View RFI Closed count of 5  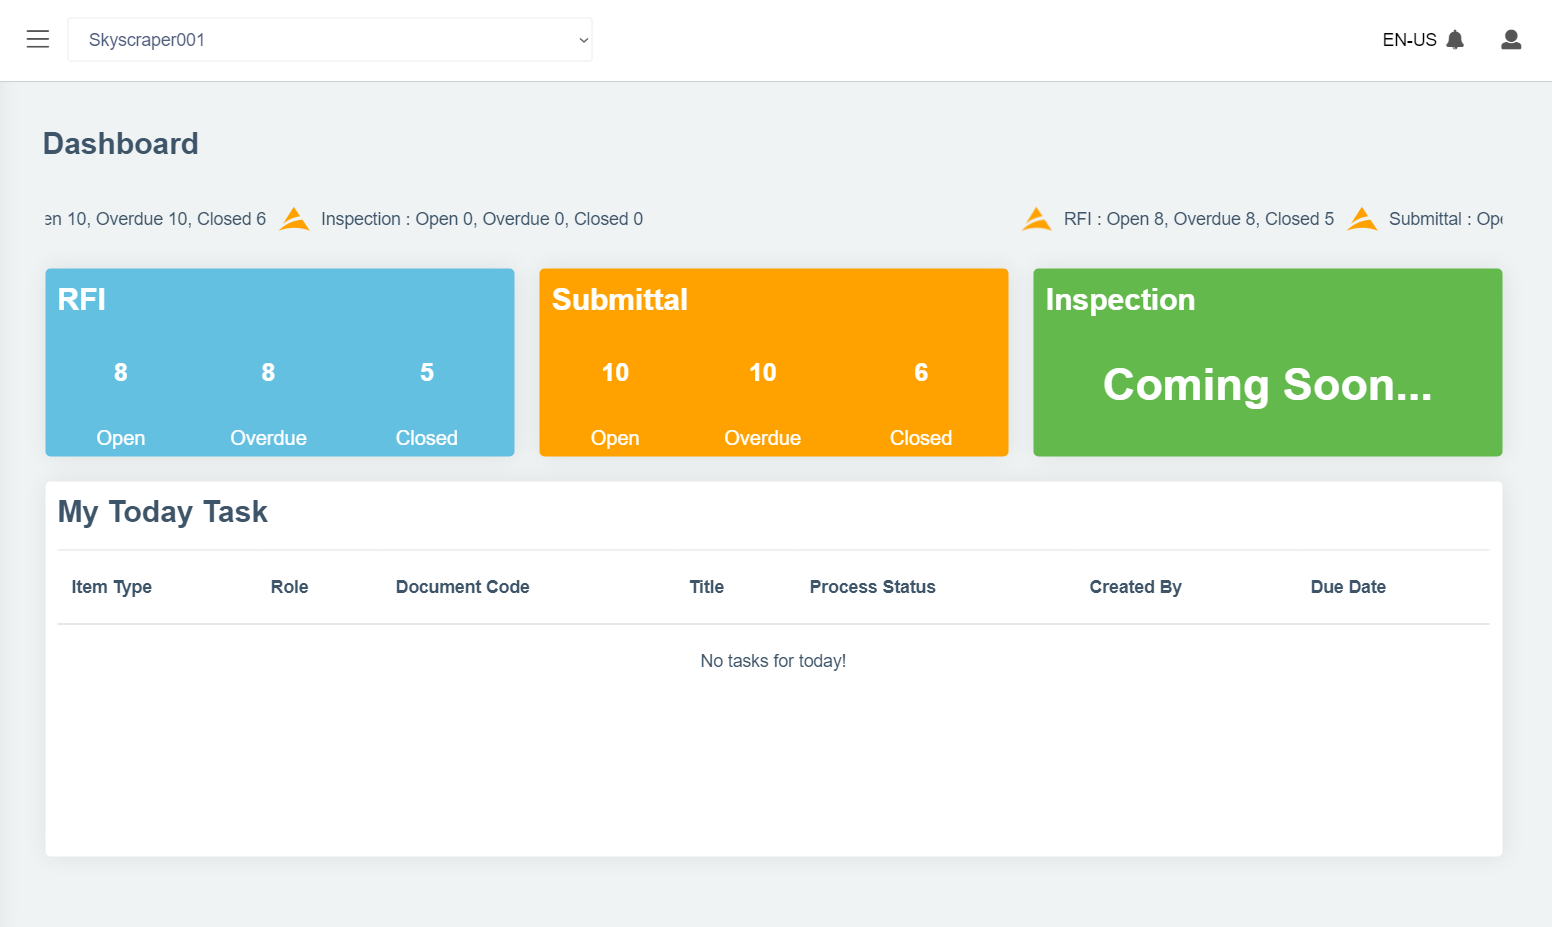tap(427, 373)
